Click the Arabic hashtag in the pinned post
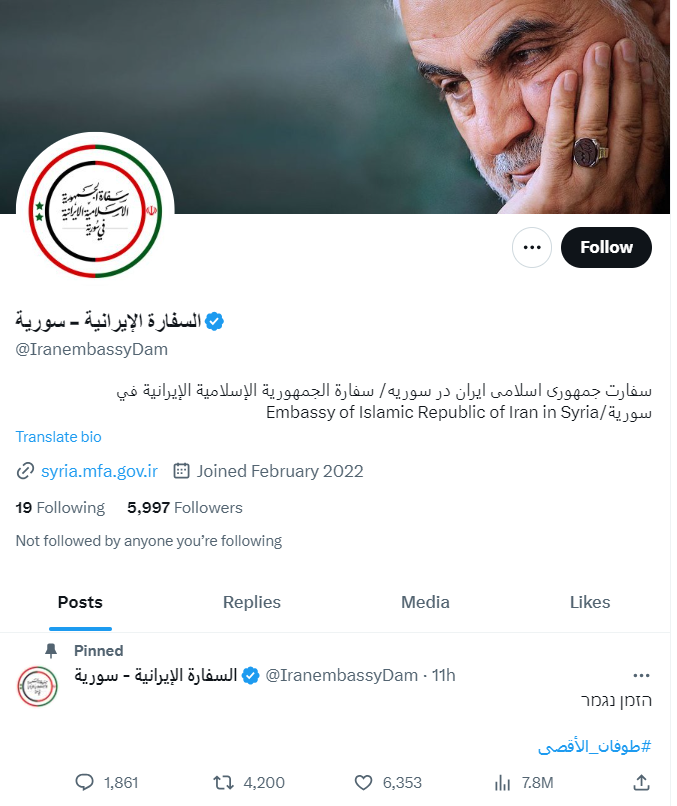 tap(594, 746)
